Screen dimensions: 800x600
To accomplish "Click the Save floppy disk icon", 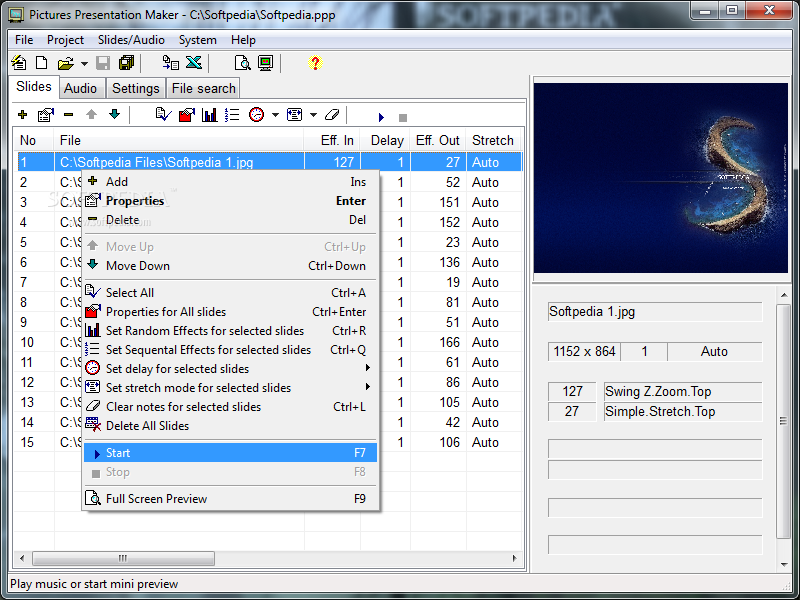I will pyautogui.click(x=103, y=63).
